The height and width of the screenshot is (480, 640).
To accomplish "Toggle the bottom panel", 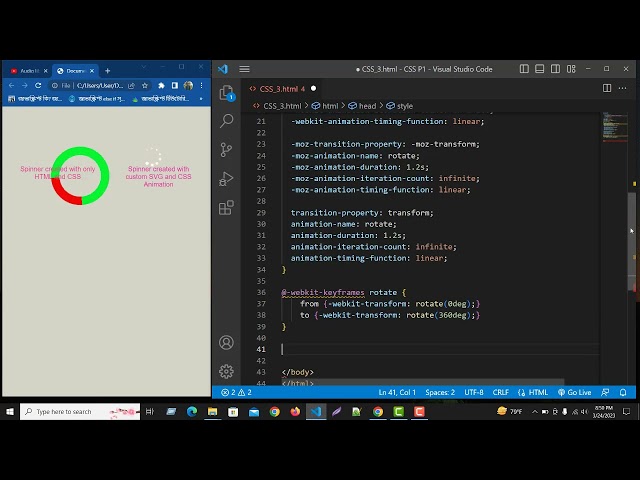I will click(x=540, y=69).
